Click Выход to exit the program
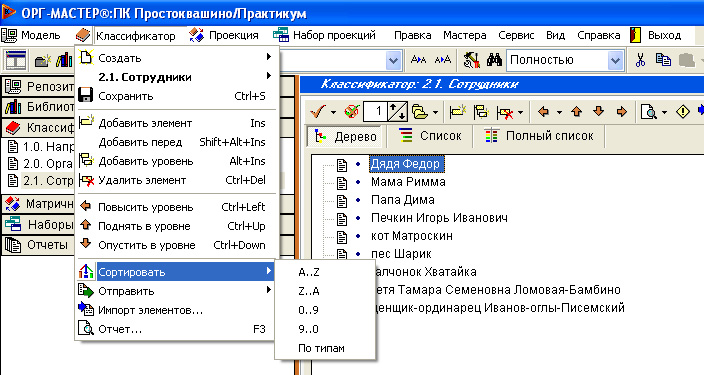Screen dimensions: 704x375 [x=656, y=35]
